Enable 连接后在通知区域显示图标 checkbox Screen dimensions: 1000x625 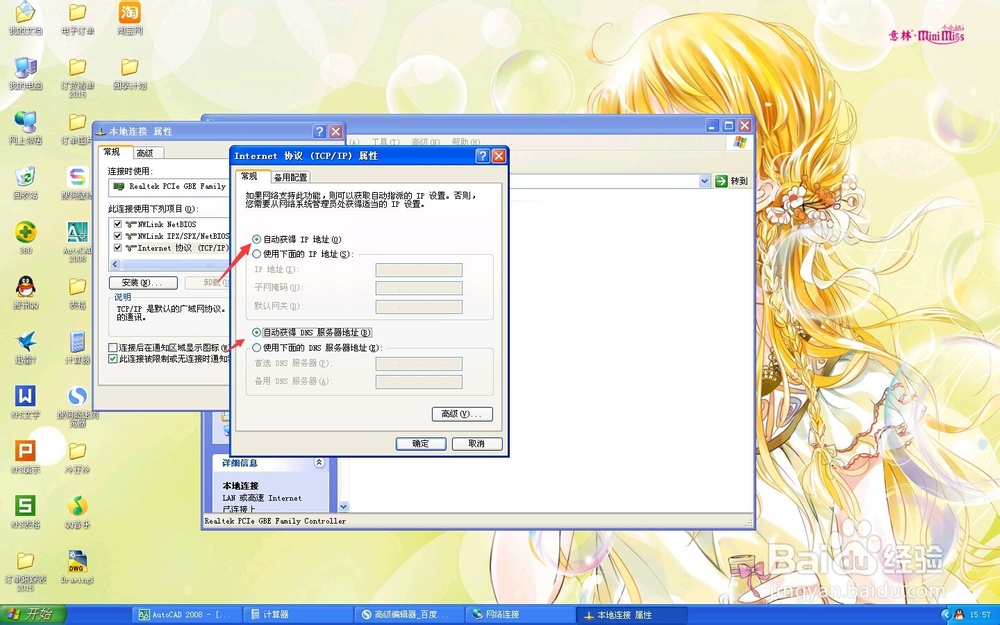coord(113,348)
